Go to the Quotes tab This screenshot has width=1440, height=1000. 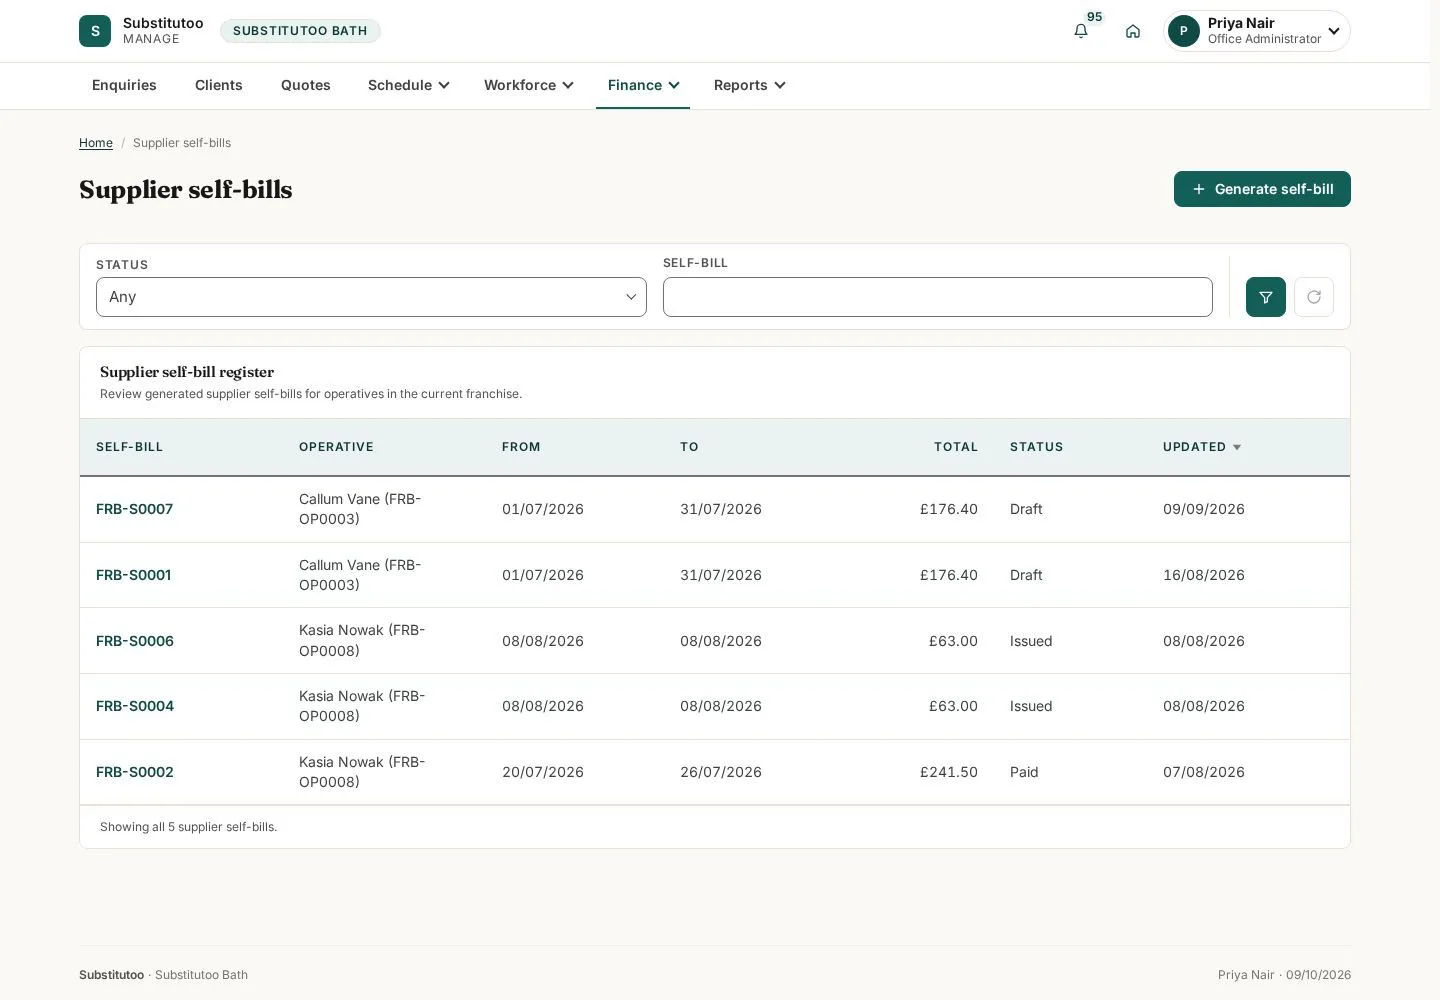pyautogui.click(x=306, y=85)
